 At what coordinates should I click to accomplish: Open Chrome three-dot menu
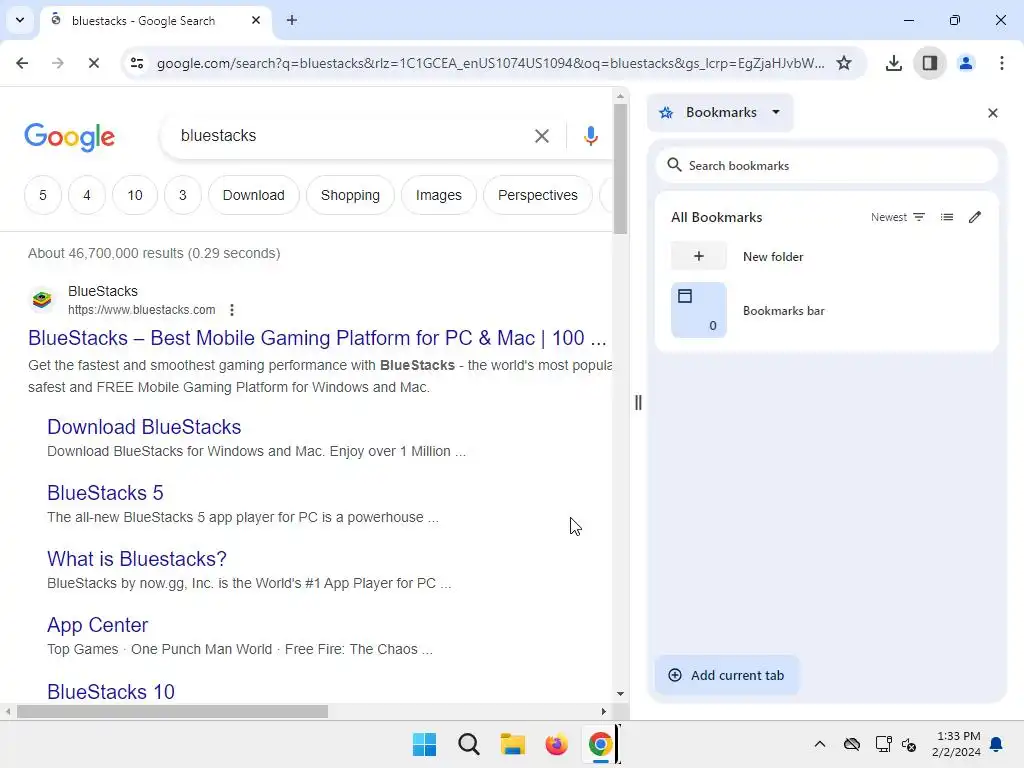pyautogui.click(x=1002, y=63)
